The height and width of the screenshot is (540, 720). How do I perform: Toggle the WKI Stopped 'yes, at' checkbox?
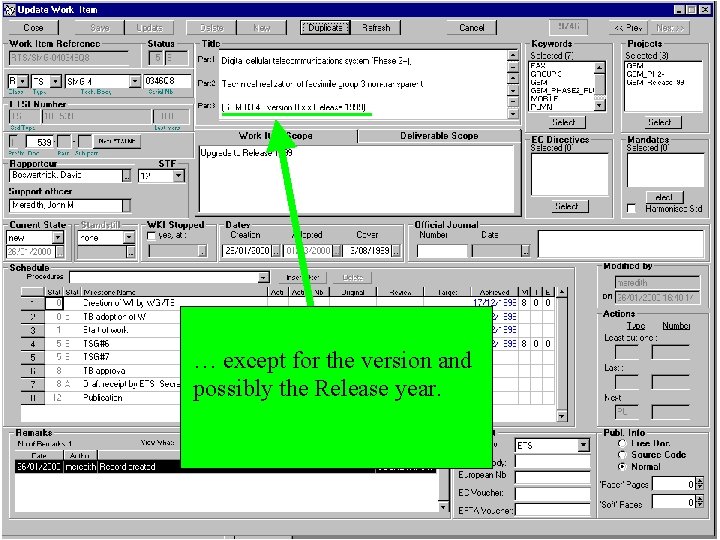(151, 236)
